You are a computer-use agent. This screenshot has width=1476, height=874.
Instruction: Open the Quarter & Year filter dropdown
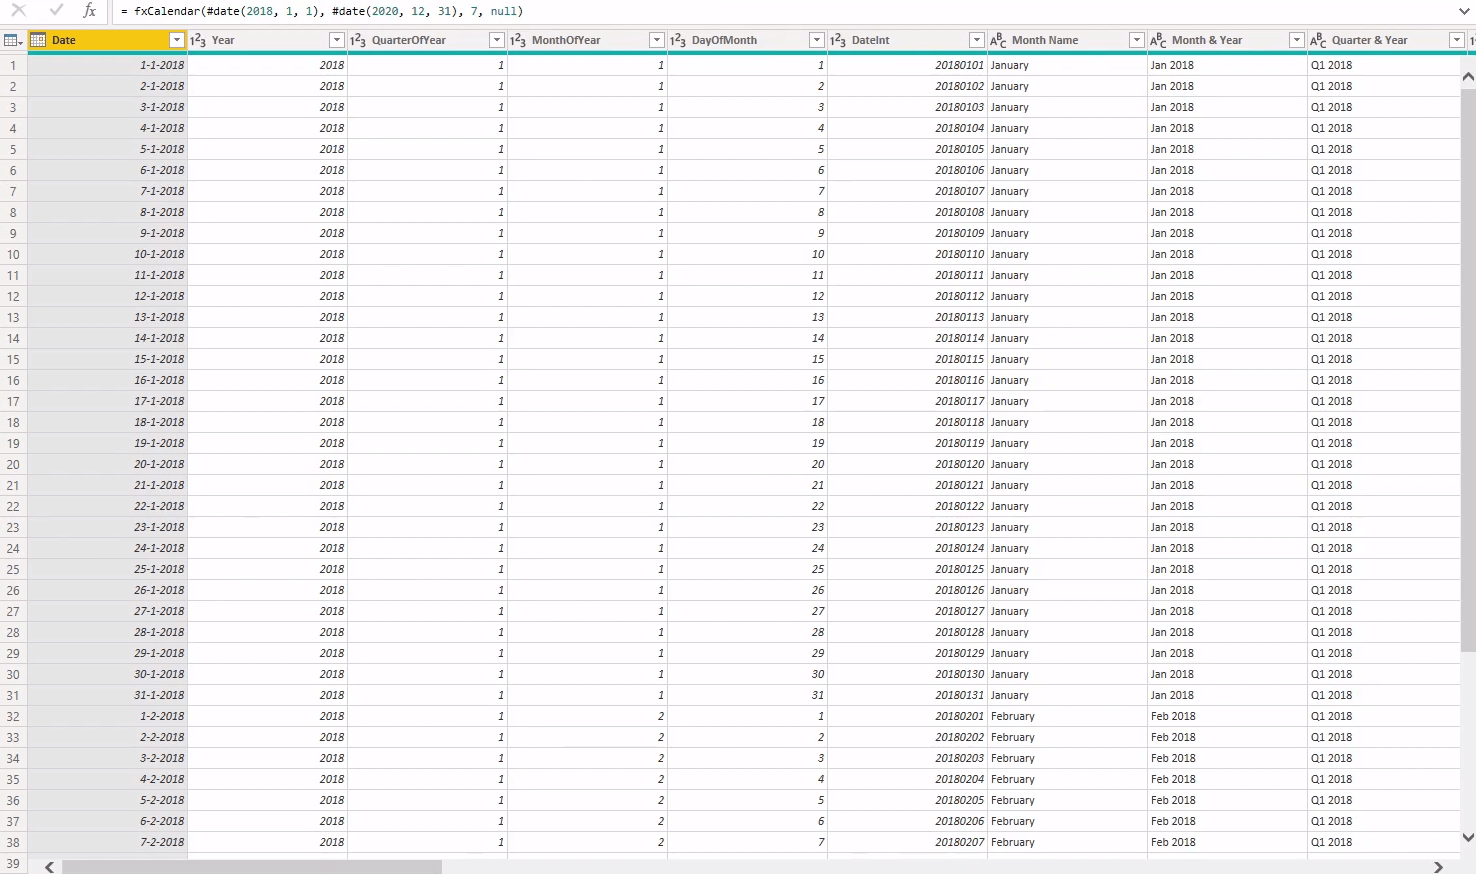pyautogui.click(x=1457, y=40)
